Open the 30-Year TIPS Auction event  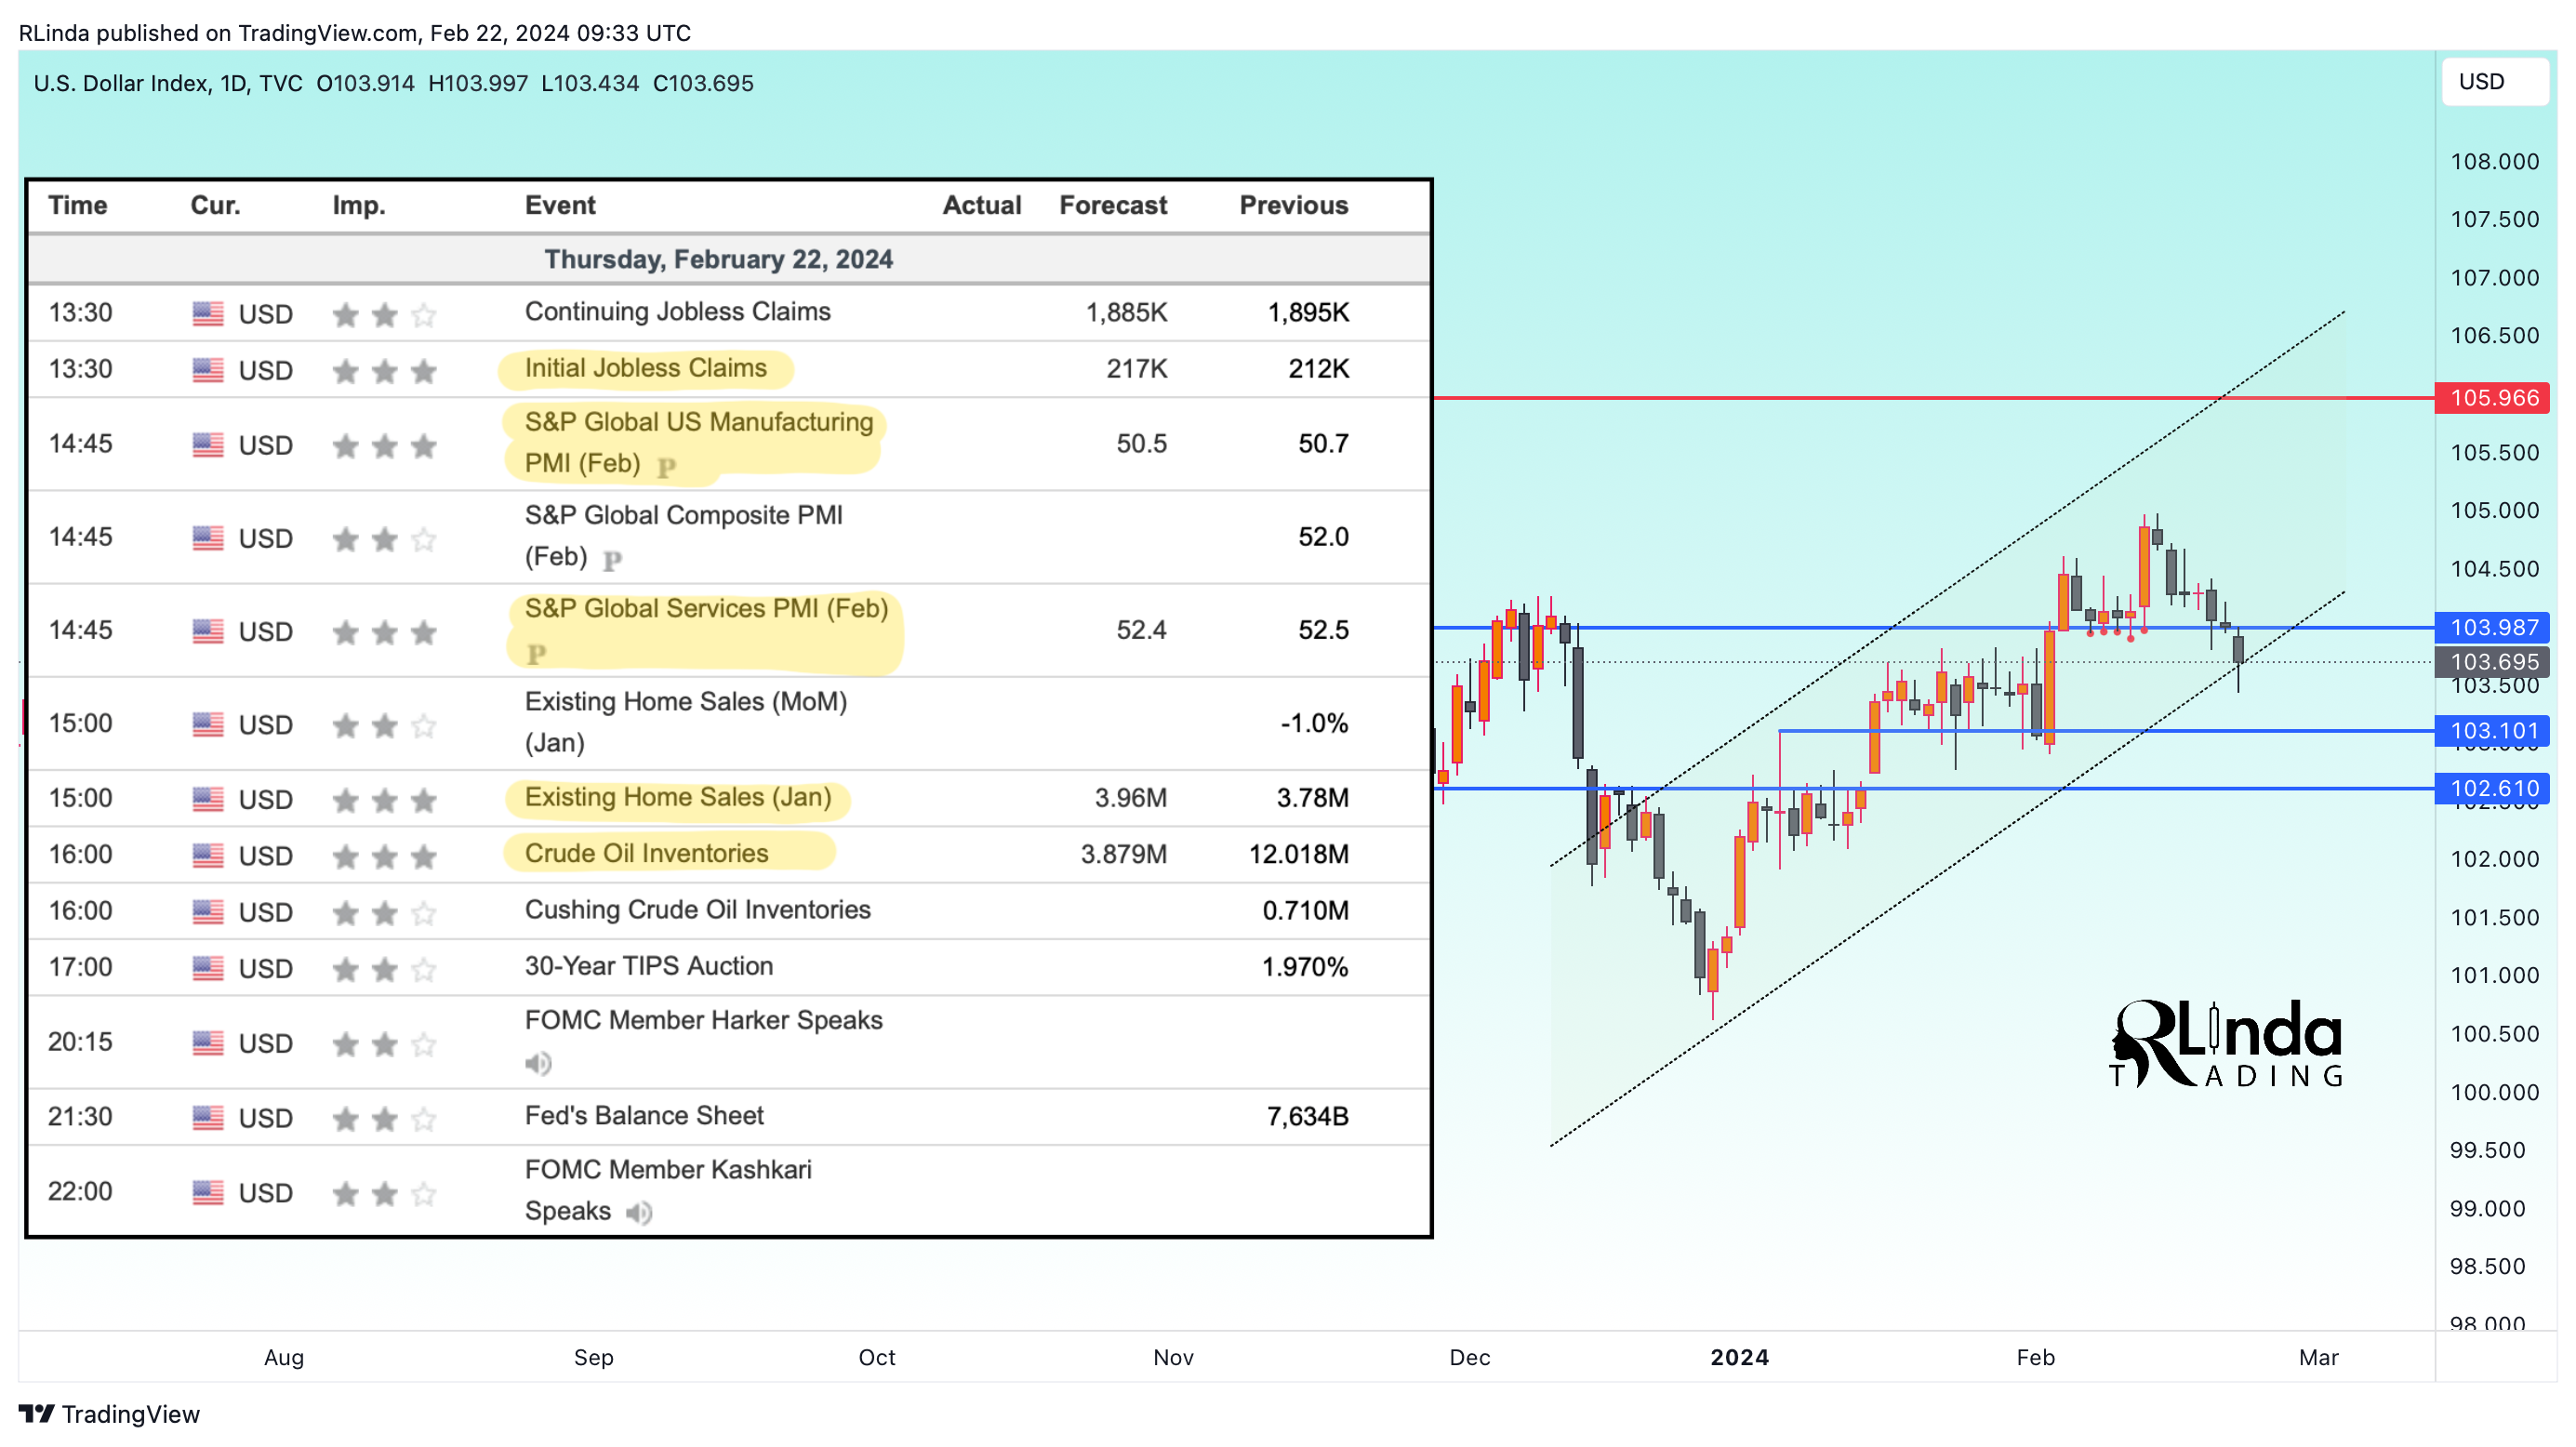pos(649,965)
